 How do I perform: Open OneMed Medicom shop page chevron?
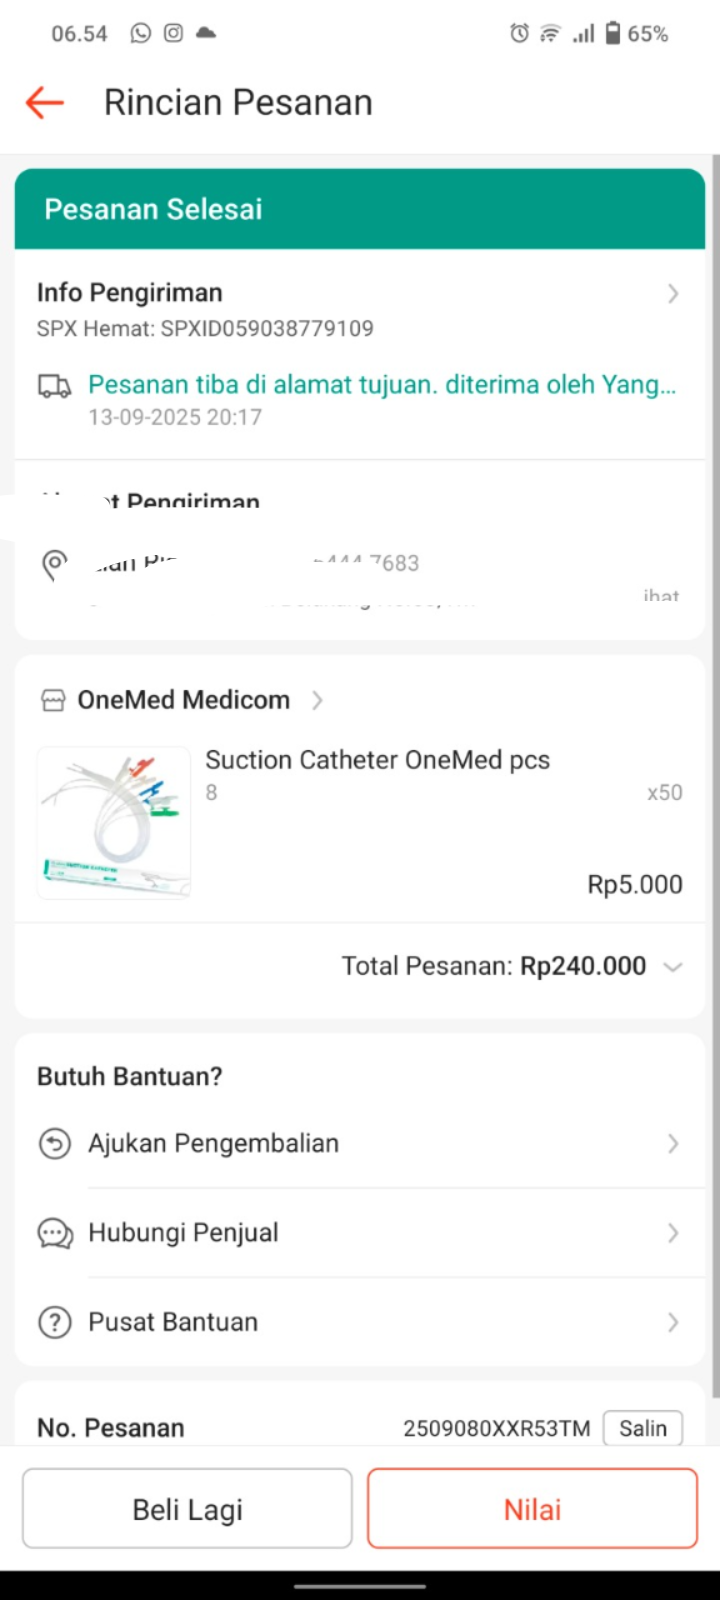pyautogui.click(x=317, y=700)
